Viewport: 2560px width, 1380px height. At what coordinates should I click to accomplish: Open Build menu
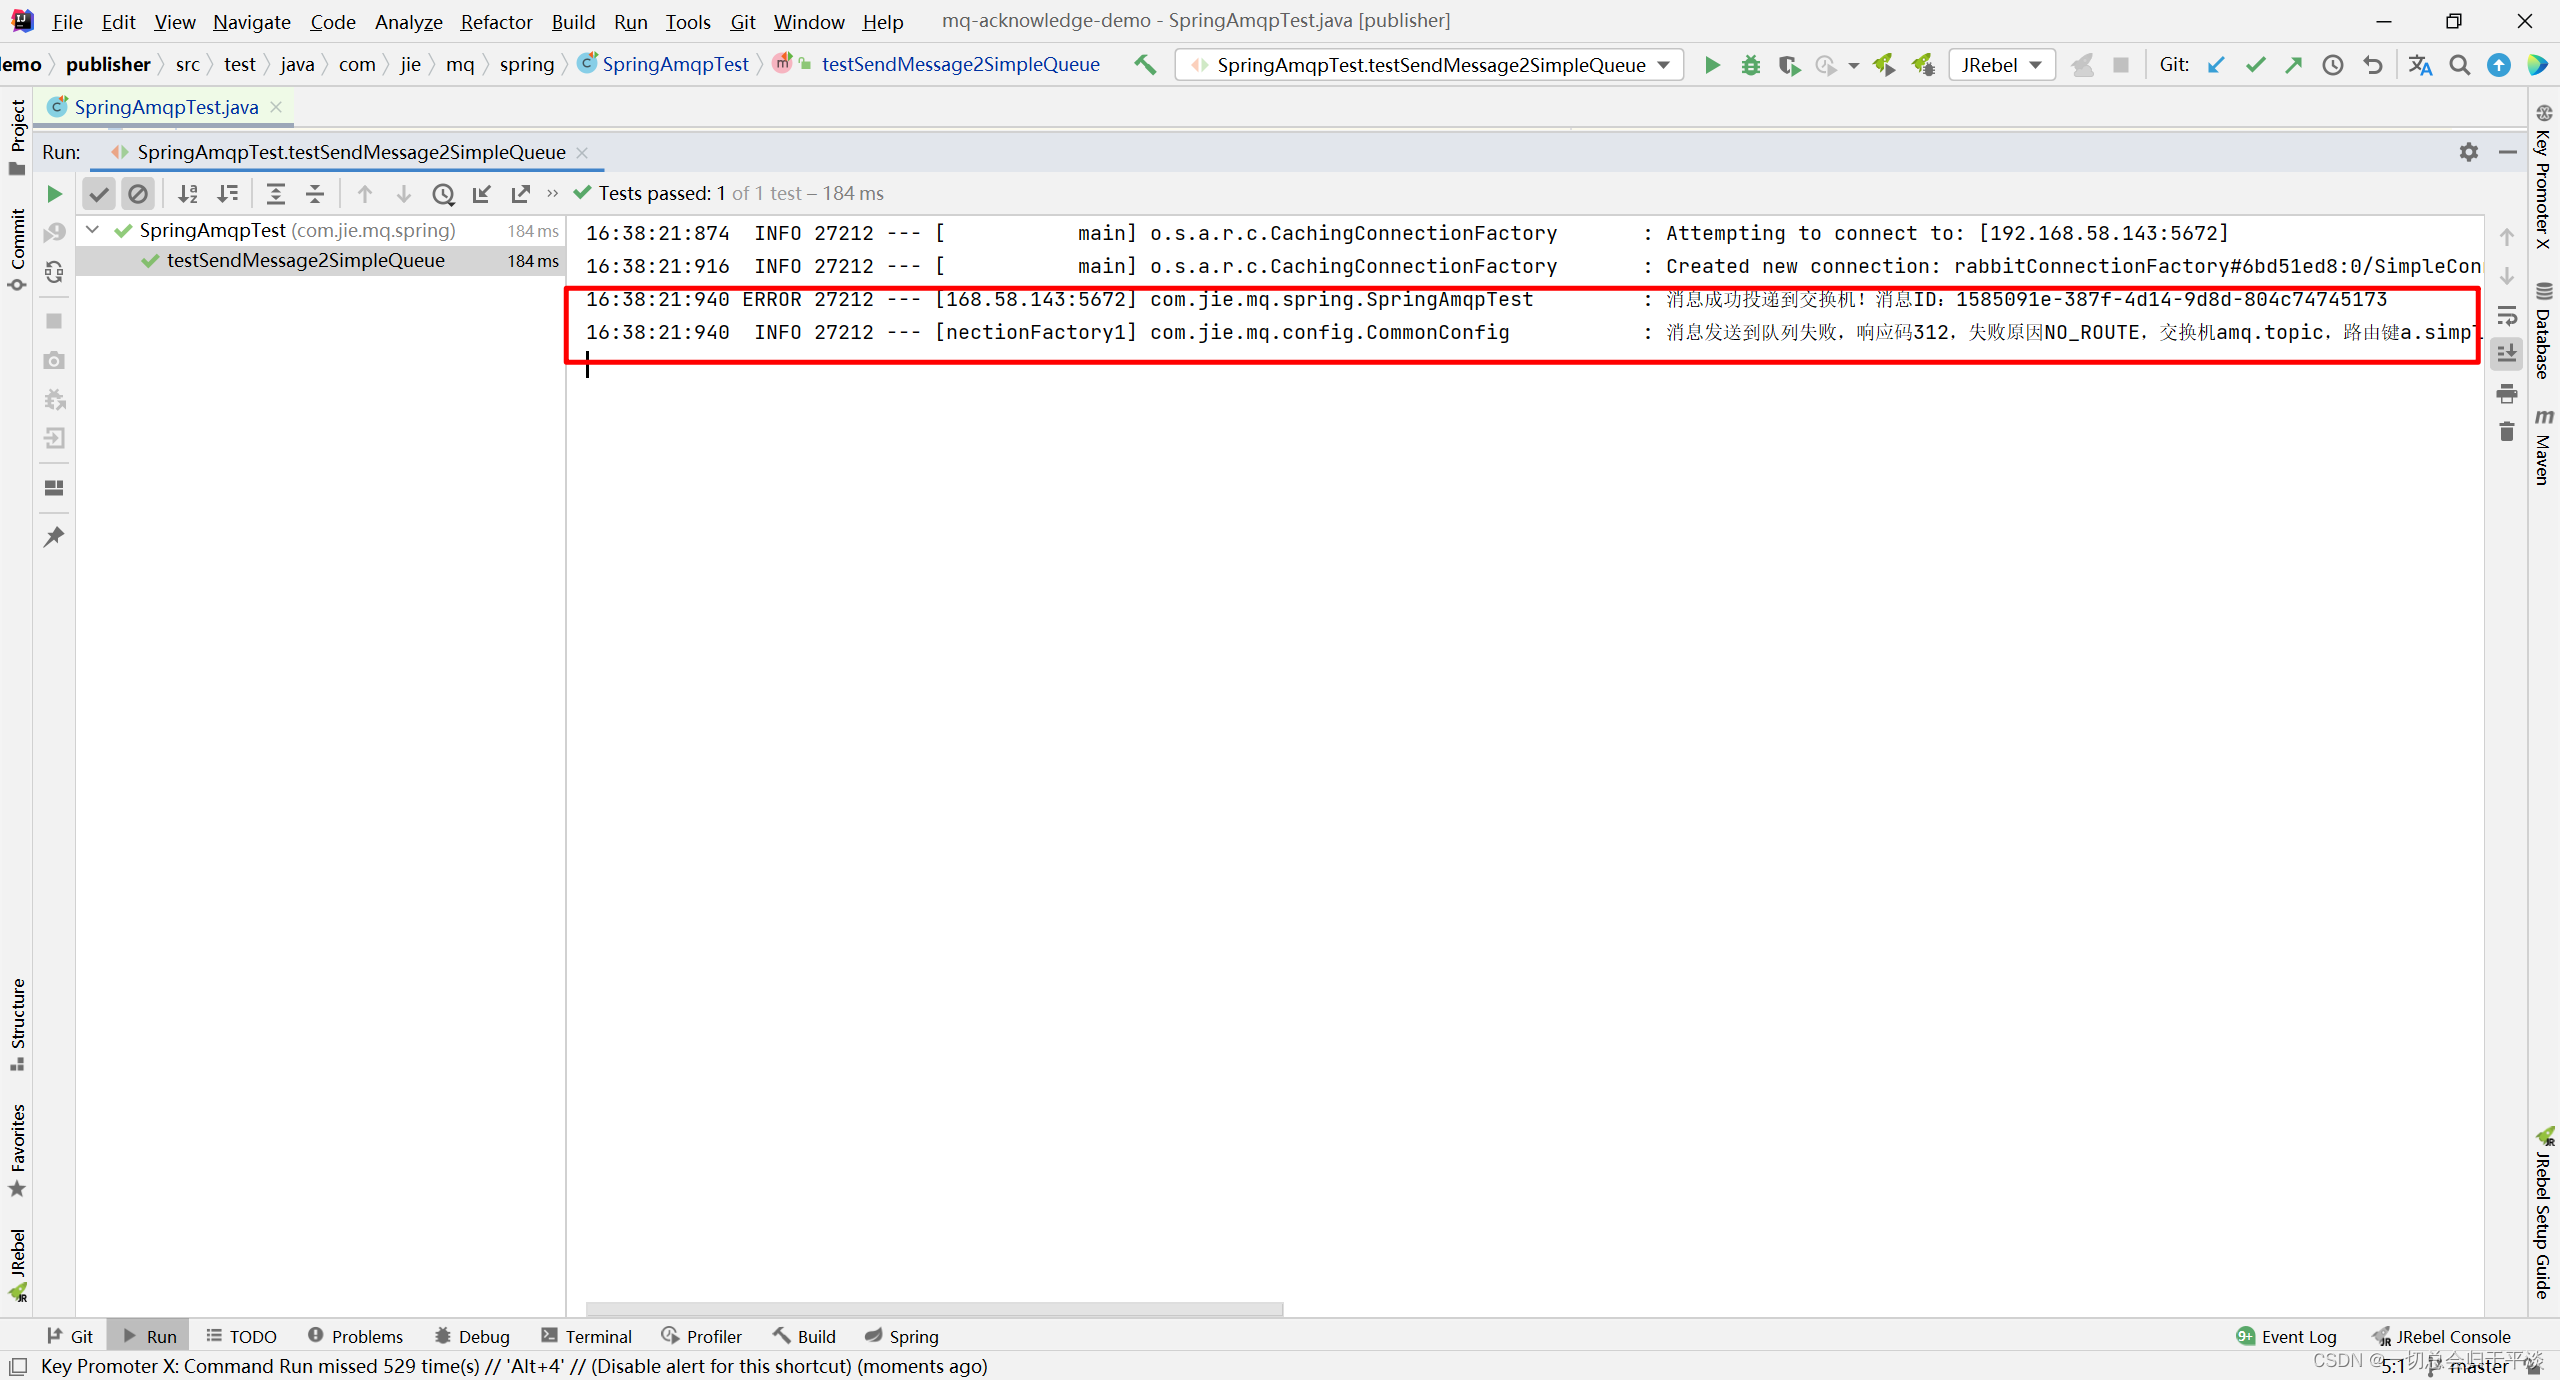tap(573, 21)
